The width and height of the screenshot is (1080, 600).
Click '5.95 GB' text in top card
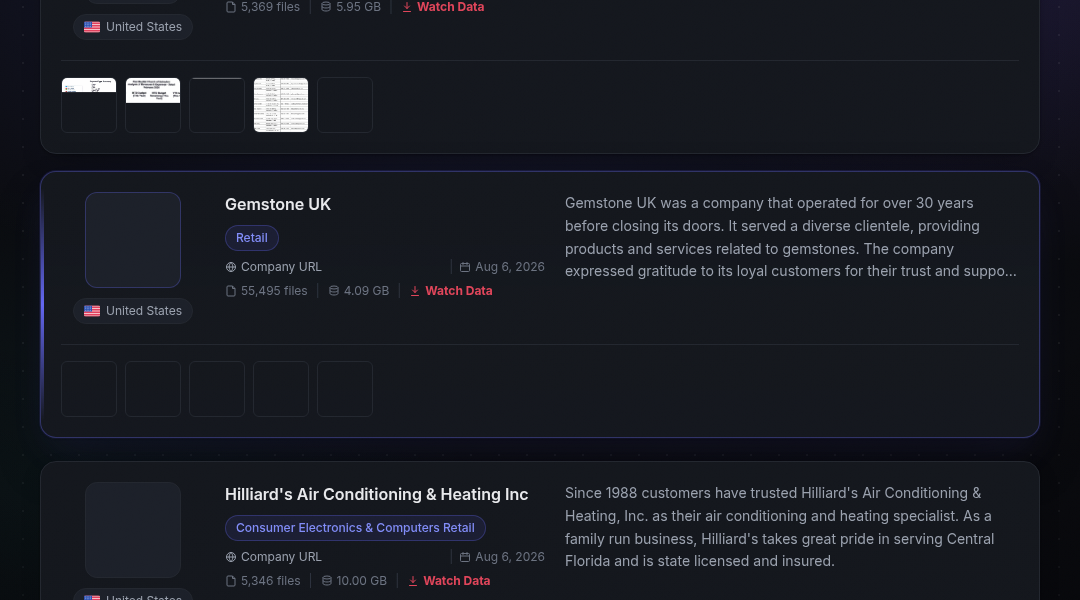(x=358, y=7)
